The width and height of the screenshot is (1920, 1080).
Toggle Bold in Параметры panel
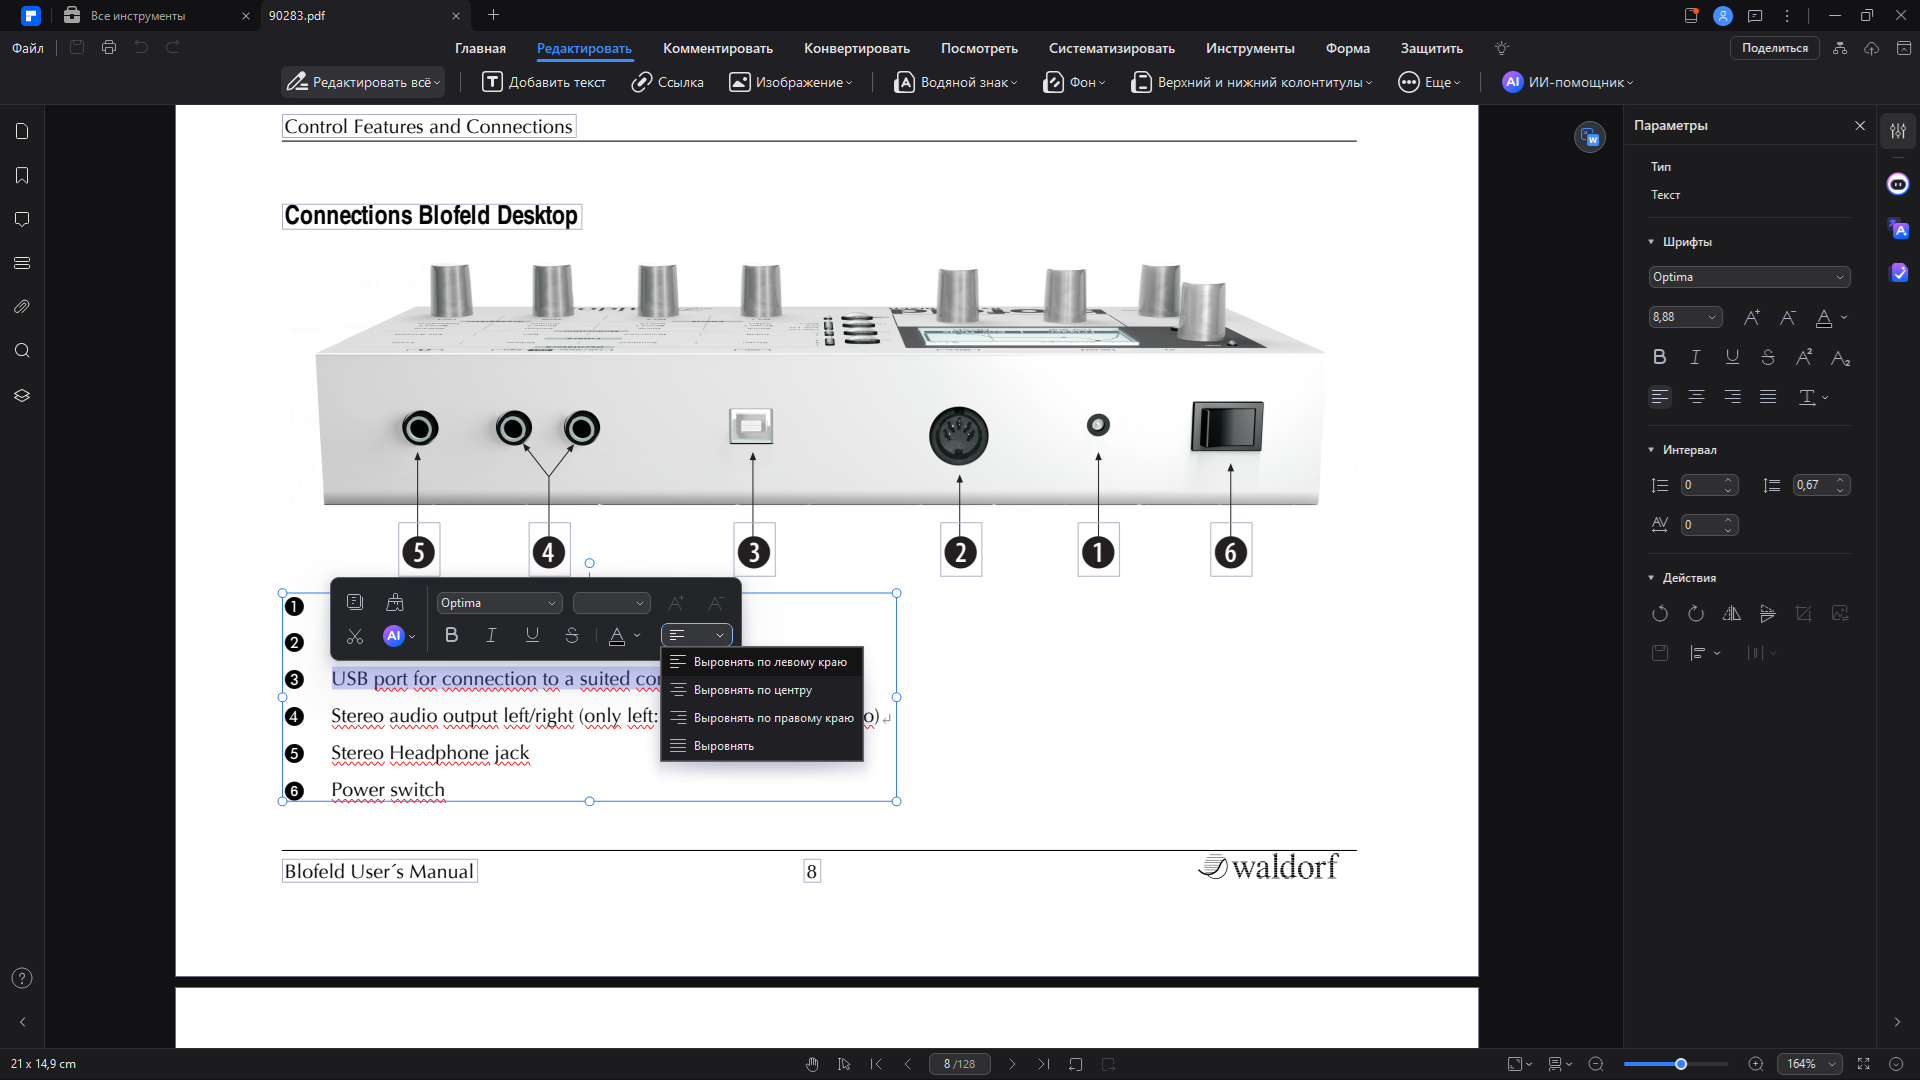(1660, 357)
